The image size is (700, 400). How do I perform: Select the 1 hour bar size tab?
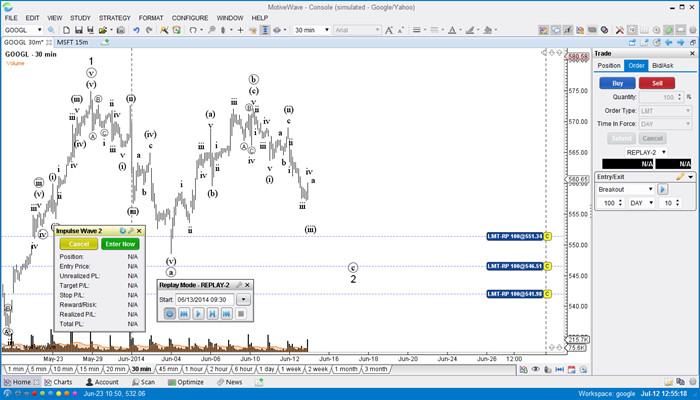194,369
